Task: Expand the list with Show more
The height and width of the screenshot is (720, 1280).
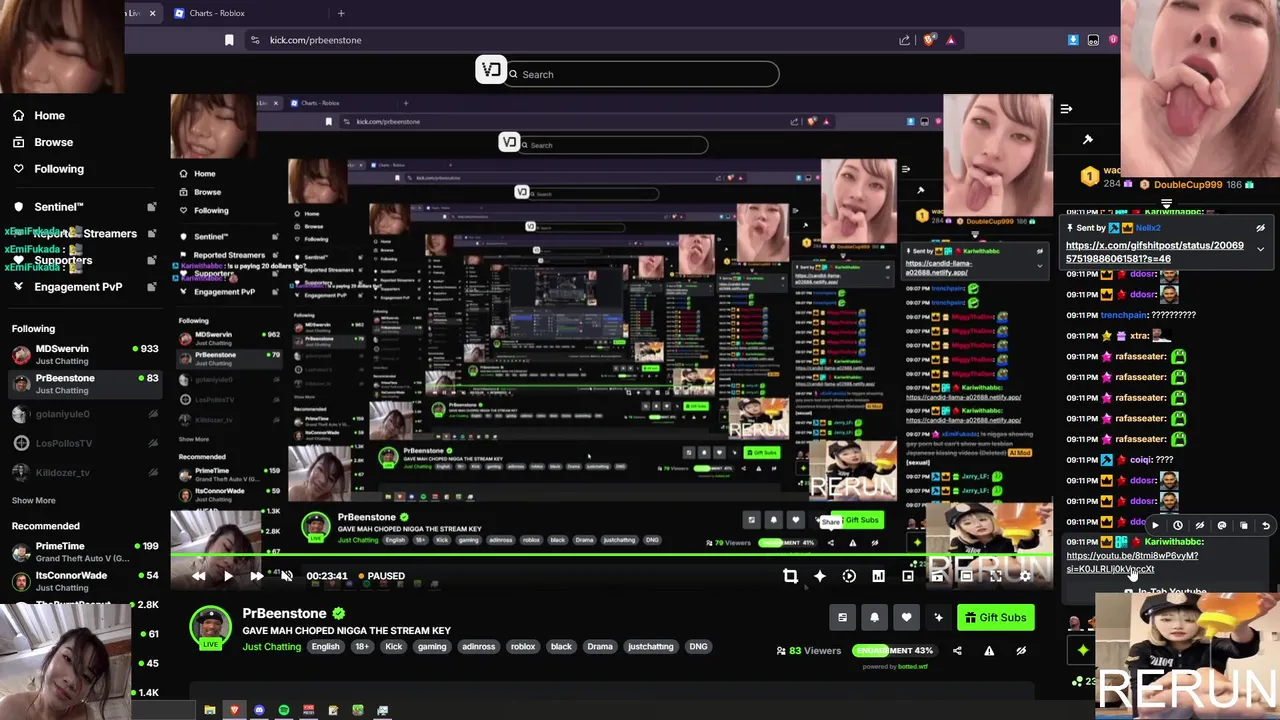Action: pos(34,500)
